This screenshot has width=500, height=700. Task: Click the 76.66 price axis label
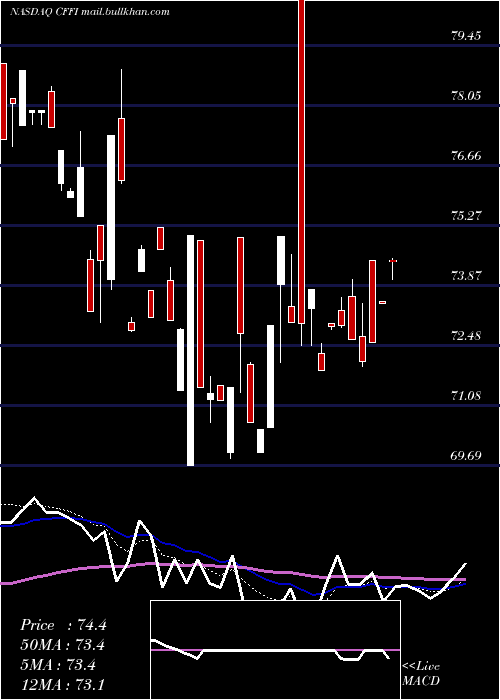point(466,156)
